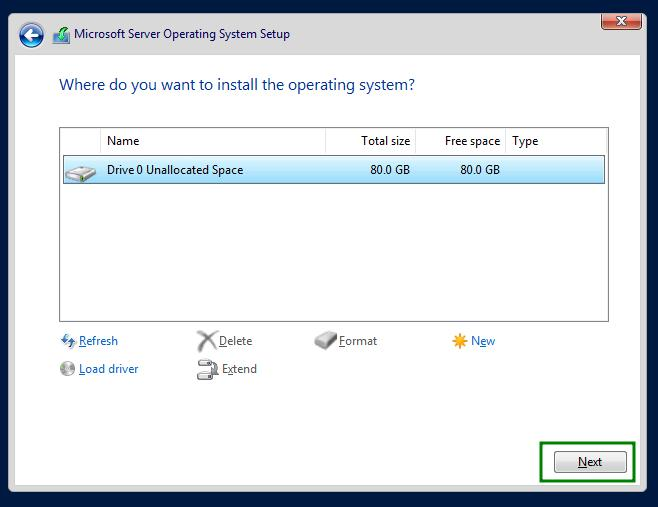Click the Load driver CD icon
The image size is (658, 507).
(67, 369)
